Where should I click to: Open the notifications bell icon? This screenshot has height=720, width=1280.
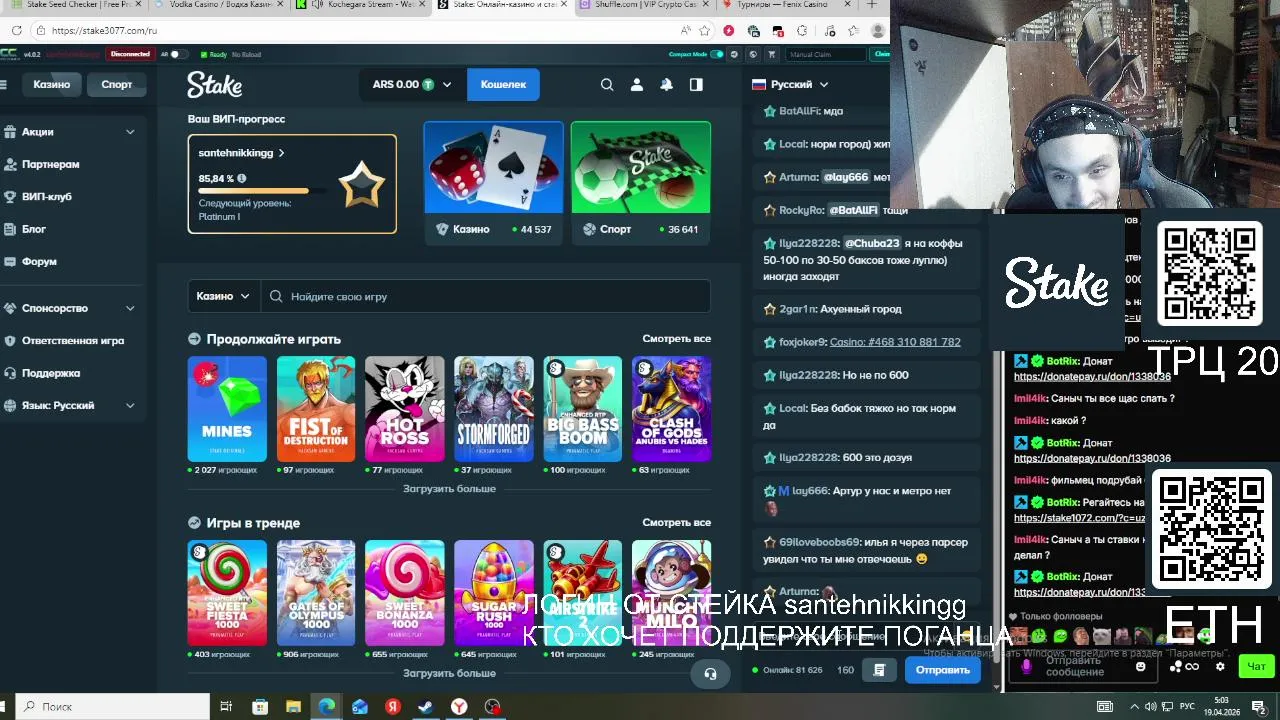(666, 85)
